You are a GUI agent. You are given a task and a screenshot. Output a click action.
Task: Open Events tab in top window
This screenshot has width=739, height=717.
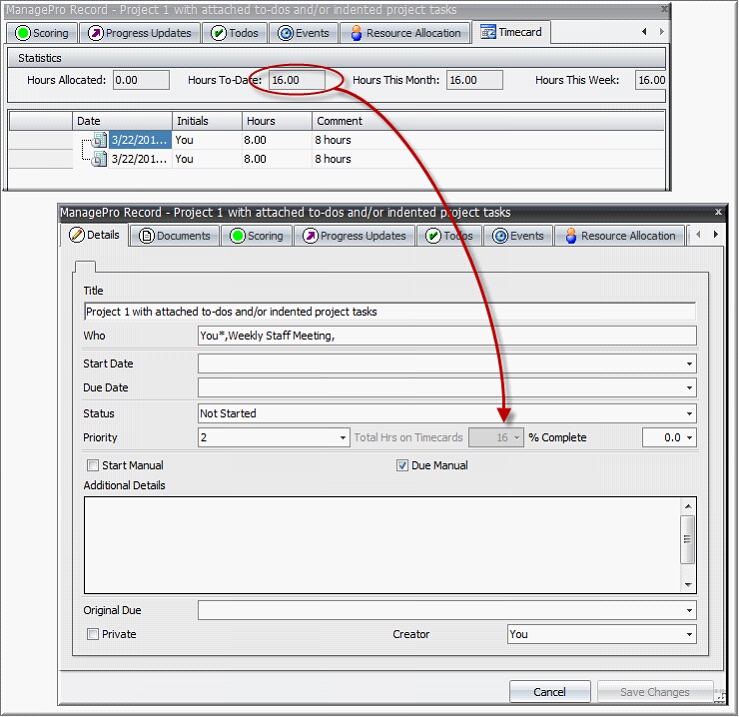pyautogui.click(x=304, y=33)
